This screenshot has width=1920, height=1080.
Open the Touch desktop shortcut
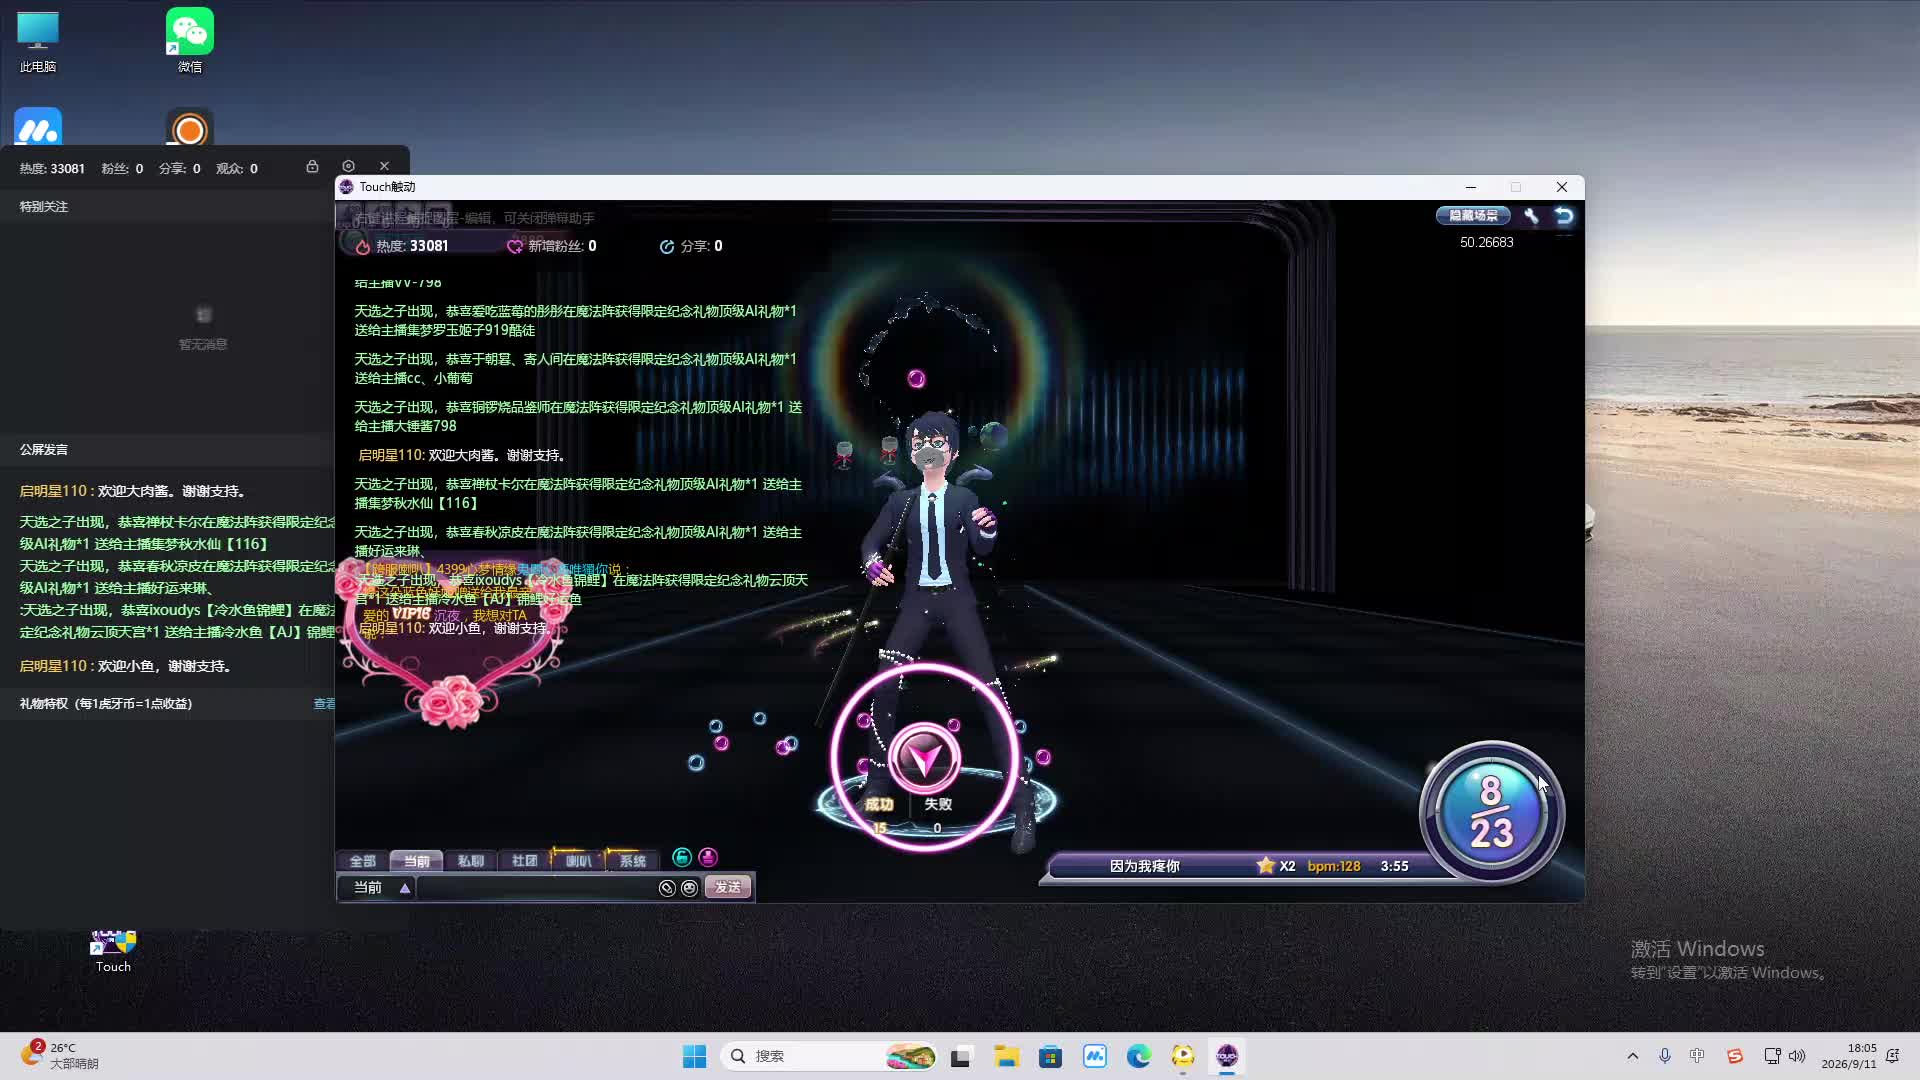coord(113,952)
